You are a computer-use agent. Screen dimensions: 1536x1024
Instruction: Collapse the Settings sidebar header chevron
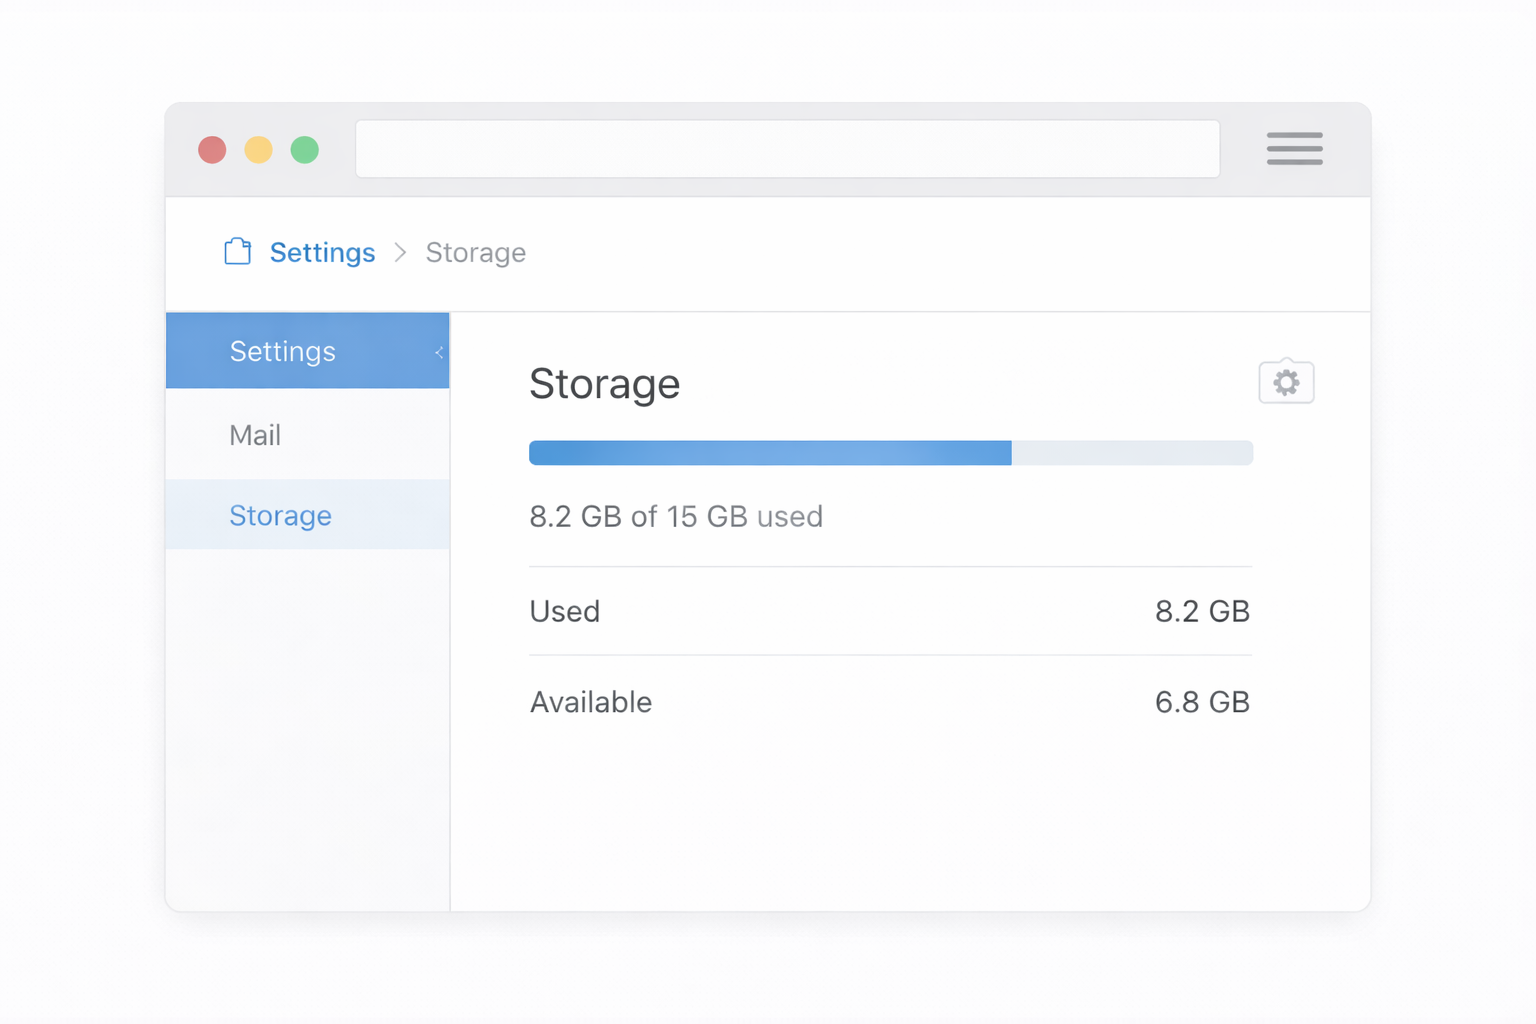tap(438, 352)
